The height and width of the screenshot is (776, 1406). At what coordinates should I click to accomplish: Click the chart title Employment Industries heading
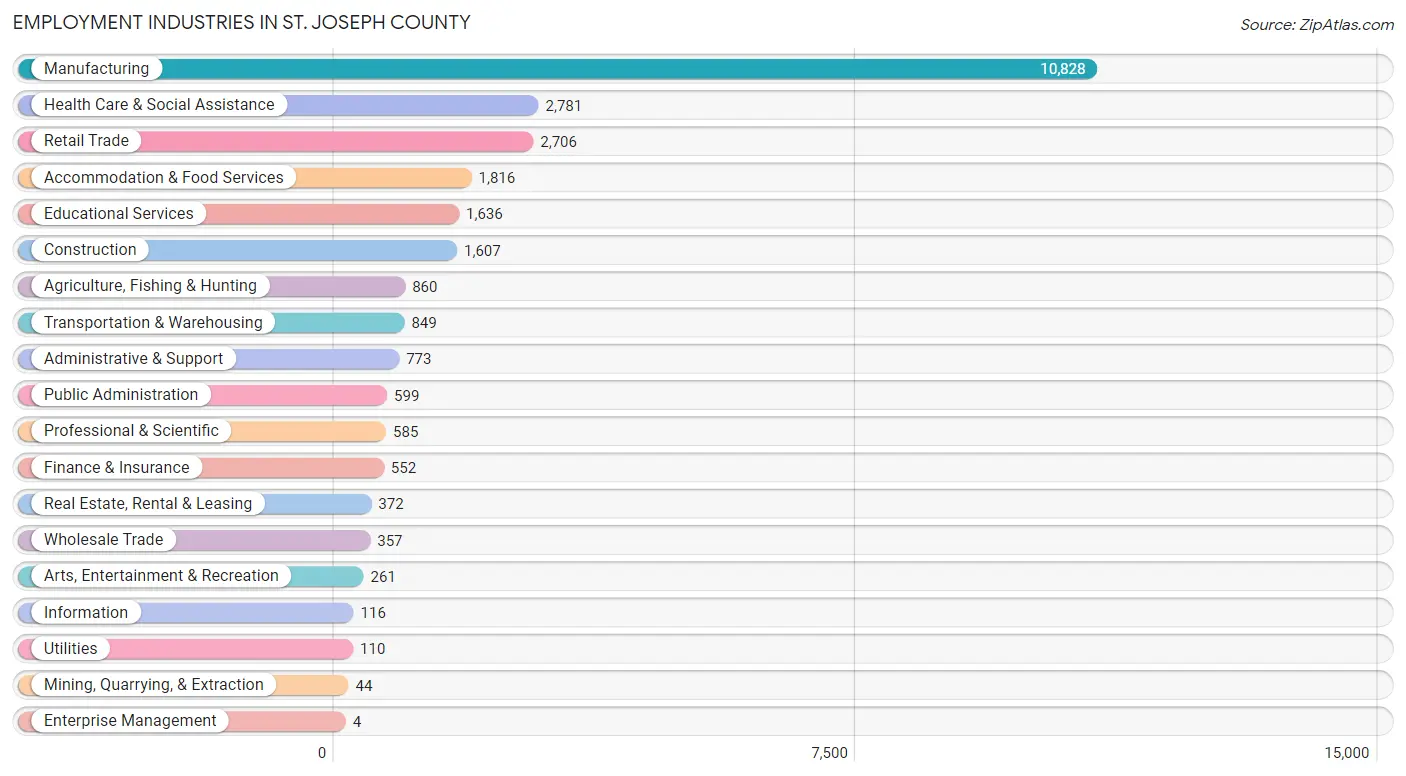pyautogui.click(x=242, y=22)
